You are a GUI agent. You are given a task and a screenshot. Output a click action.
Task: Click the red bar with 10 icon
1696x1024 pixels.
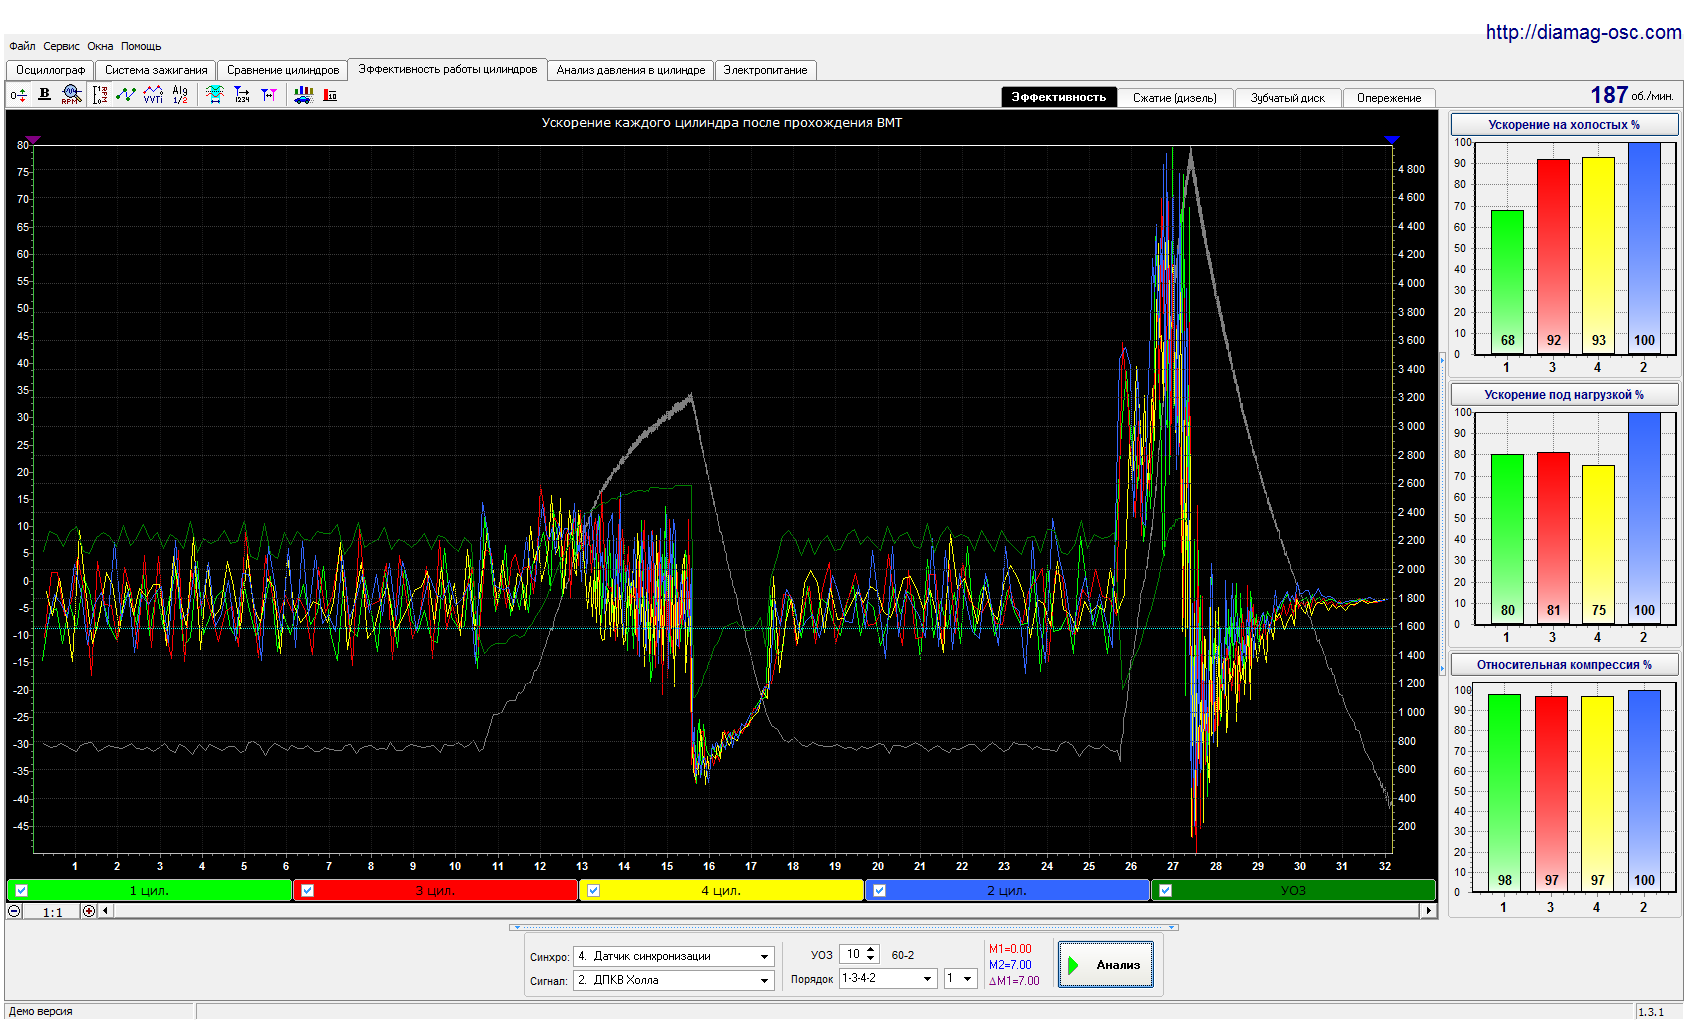point(330,94)
